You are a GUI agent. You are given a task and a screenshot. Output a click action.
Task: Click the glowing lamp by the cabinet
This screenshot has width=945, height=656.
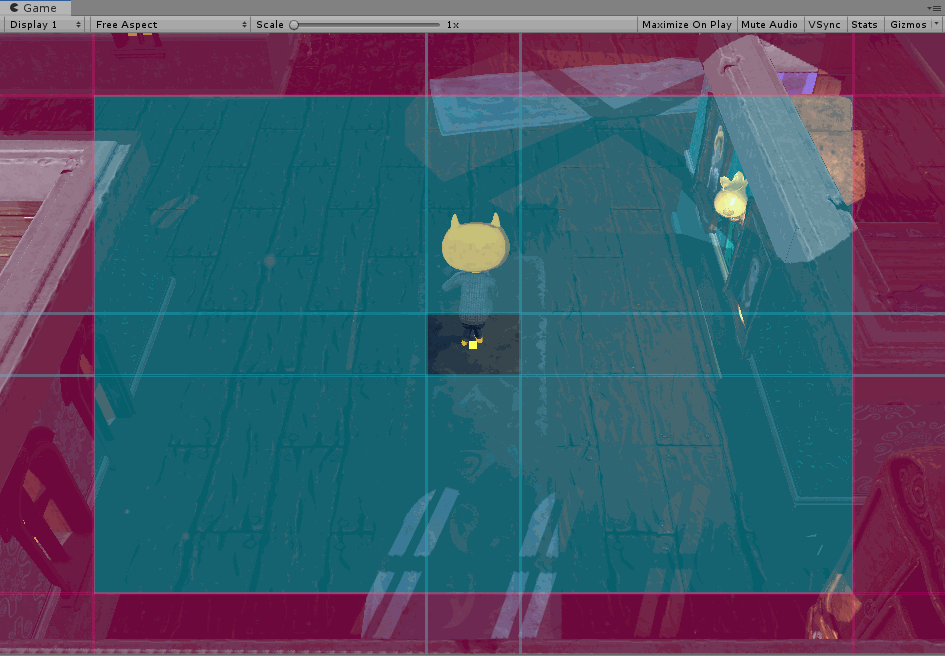click(x=731, y=197)
